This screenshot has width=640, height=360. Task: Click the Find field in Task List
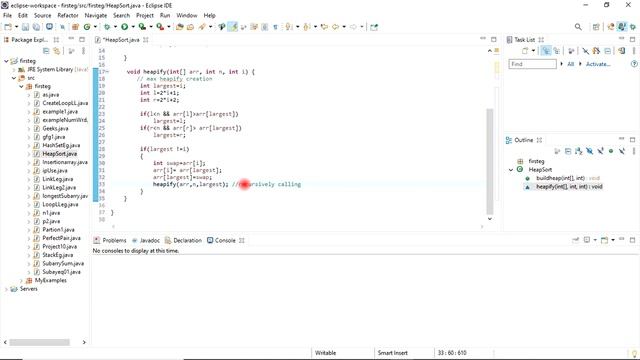[x=532, y=64]
